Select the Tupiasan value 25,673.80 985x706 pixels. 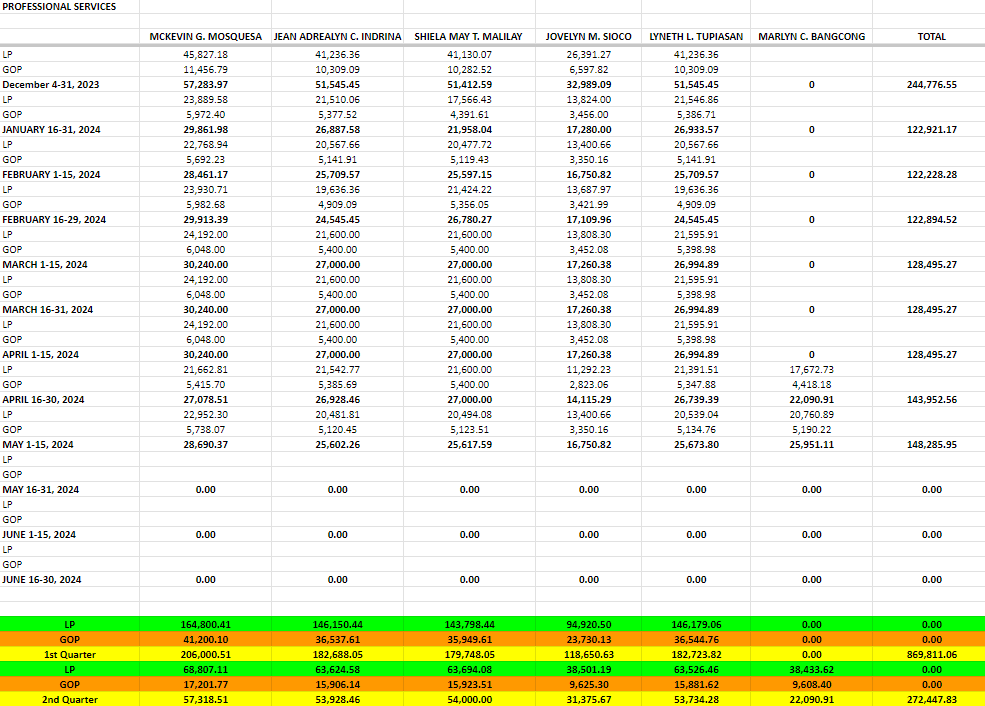point(696,445)
